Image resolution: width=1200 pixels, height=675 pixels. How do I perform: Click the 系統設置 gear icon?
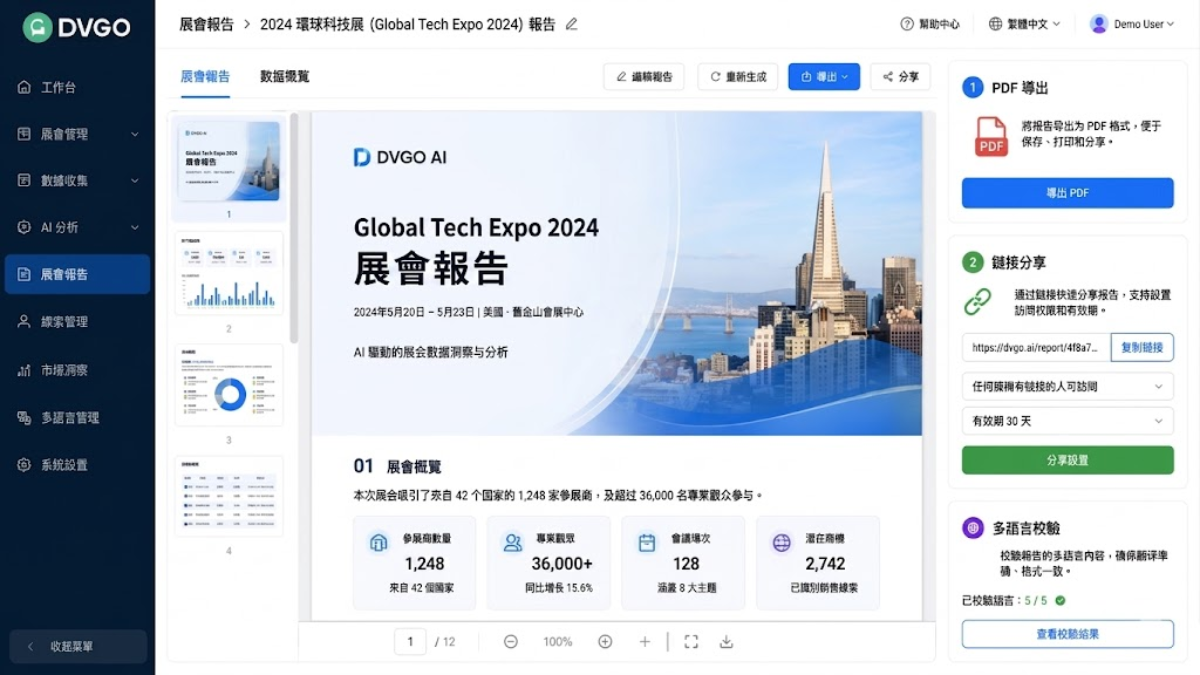(x=25, y=465)
